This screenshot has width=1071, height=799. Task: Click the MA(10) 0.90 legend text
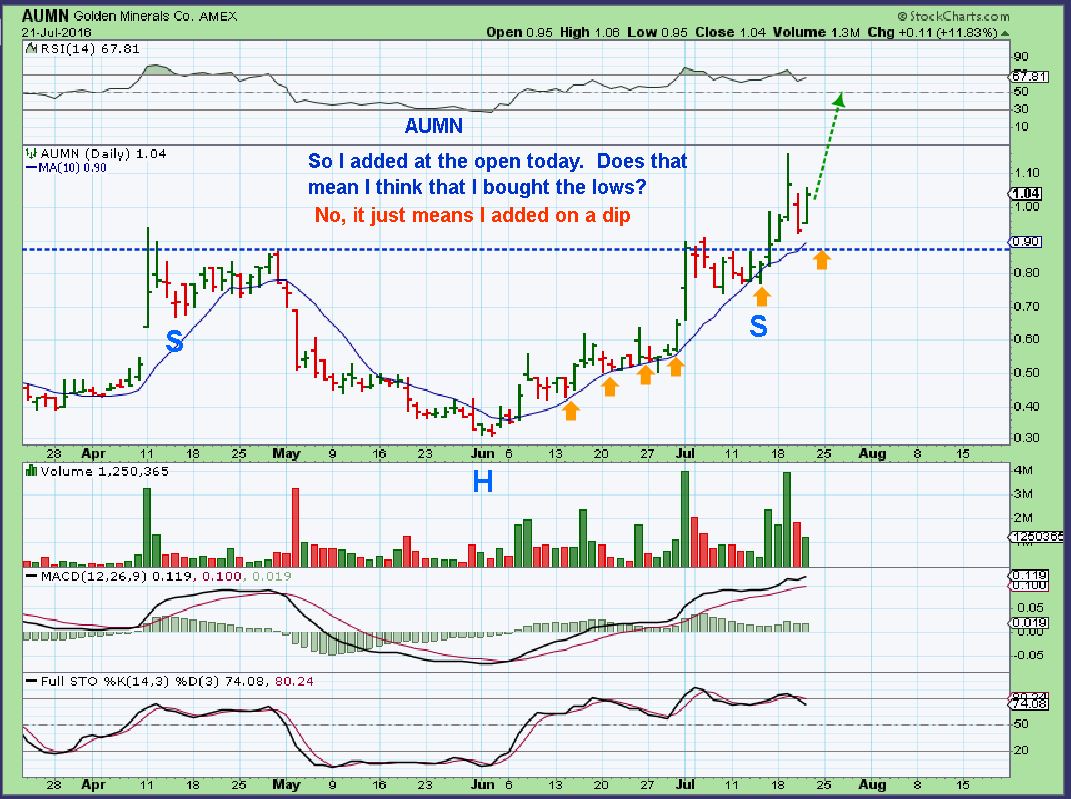click(x=72, y=168)
